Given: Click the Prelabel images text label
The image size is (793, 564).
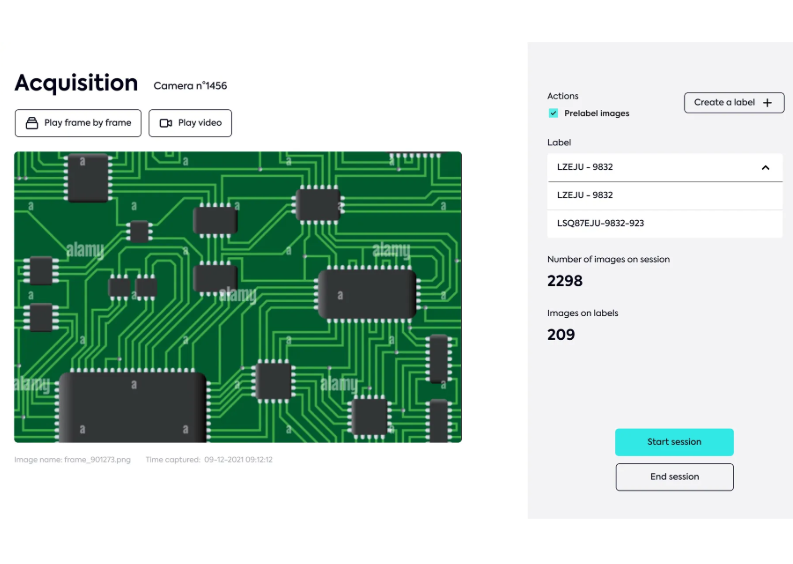Looking at the screenshot, I should pyautogui.click(x=597, y=113).
